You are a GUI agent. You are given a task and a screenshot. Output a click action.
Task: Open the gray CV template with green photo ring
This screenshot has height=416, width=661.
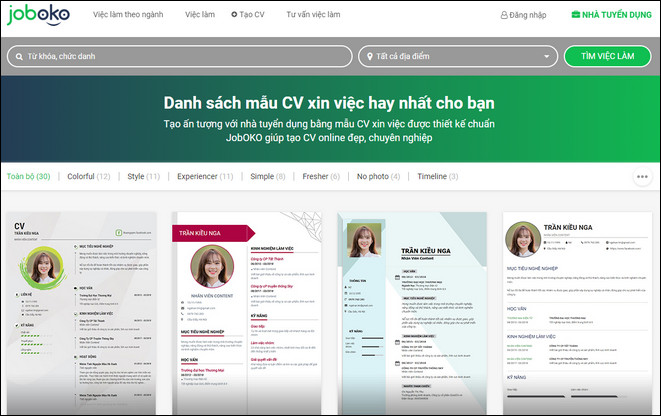point(81,313)
